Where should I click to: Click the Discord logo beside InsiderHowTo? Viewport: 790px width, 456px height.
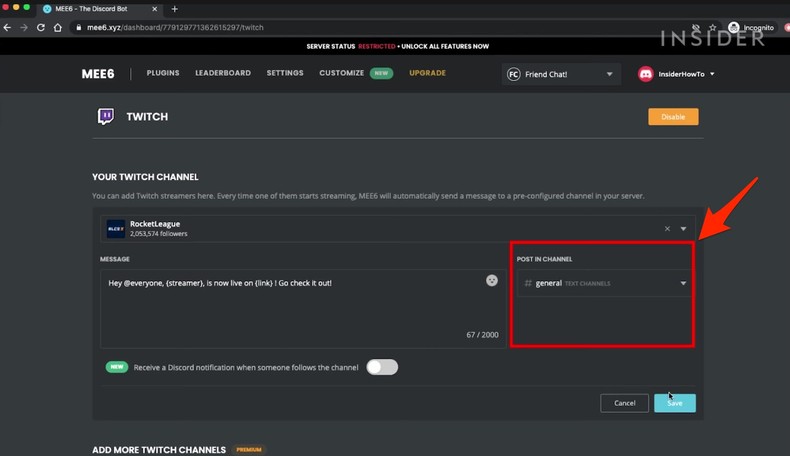(x=646, y=74)
